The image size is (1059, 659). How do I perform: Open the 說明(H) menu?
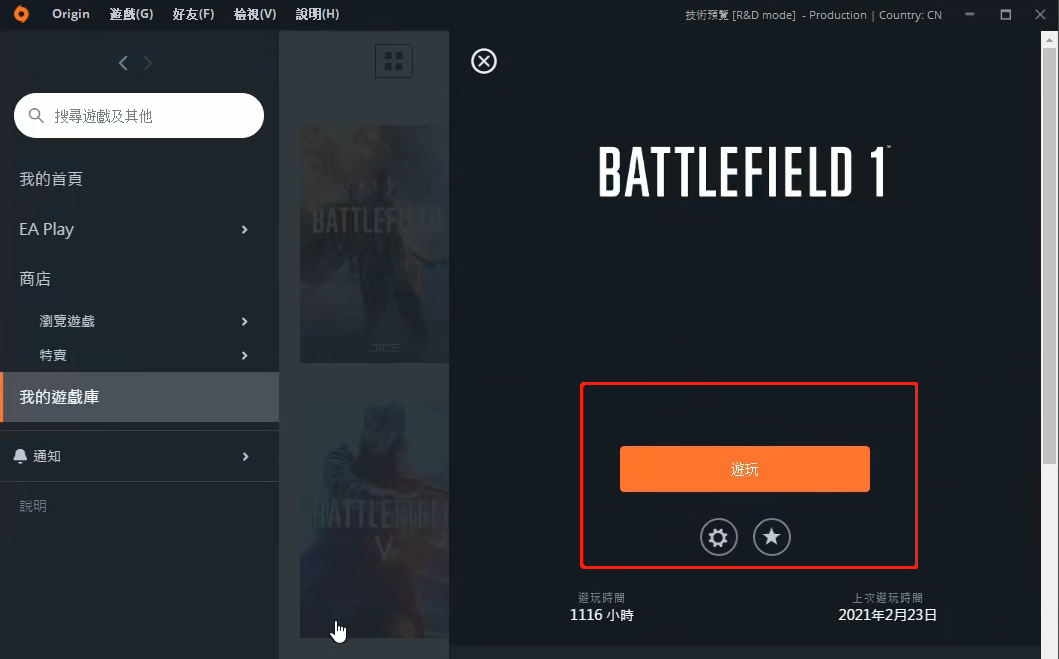point(317,14)
